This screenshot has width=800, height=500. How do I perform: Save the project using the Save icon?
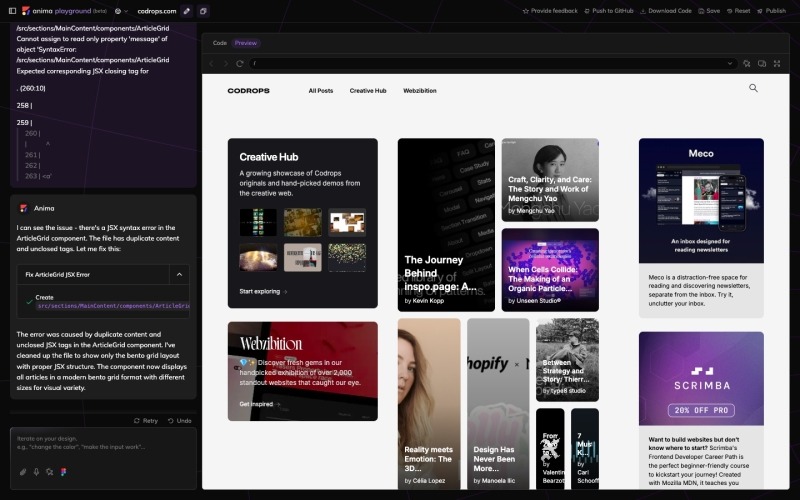tap(709, 11)
